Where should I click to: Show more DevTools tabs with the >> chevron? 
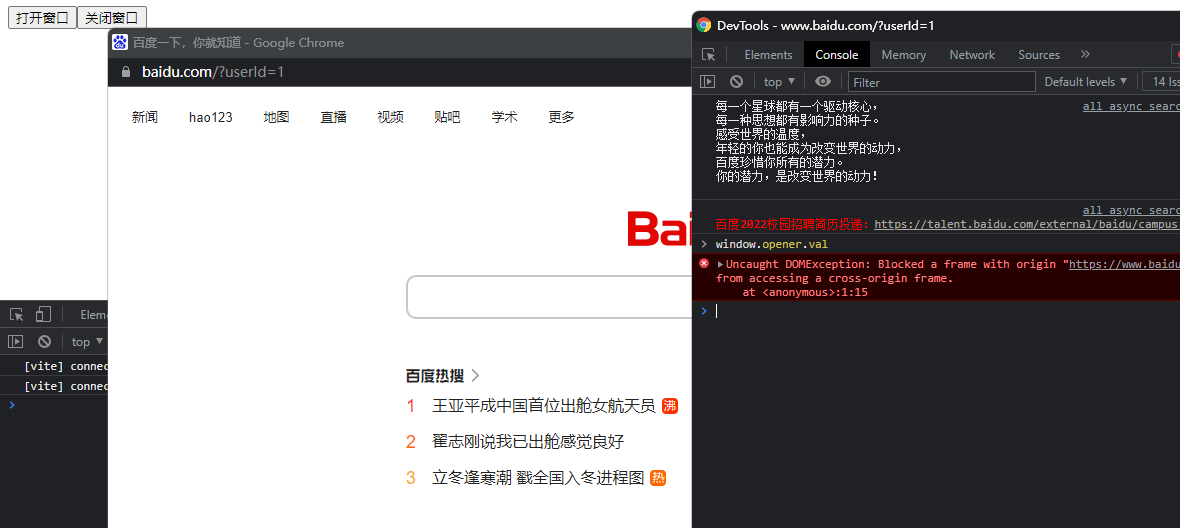point(1085,54)
